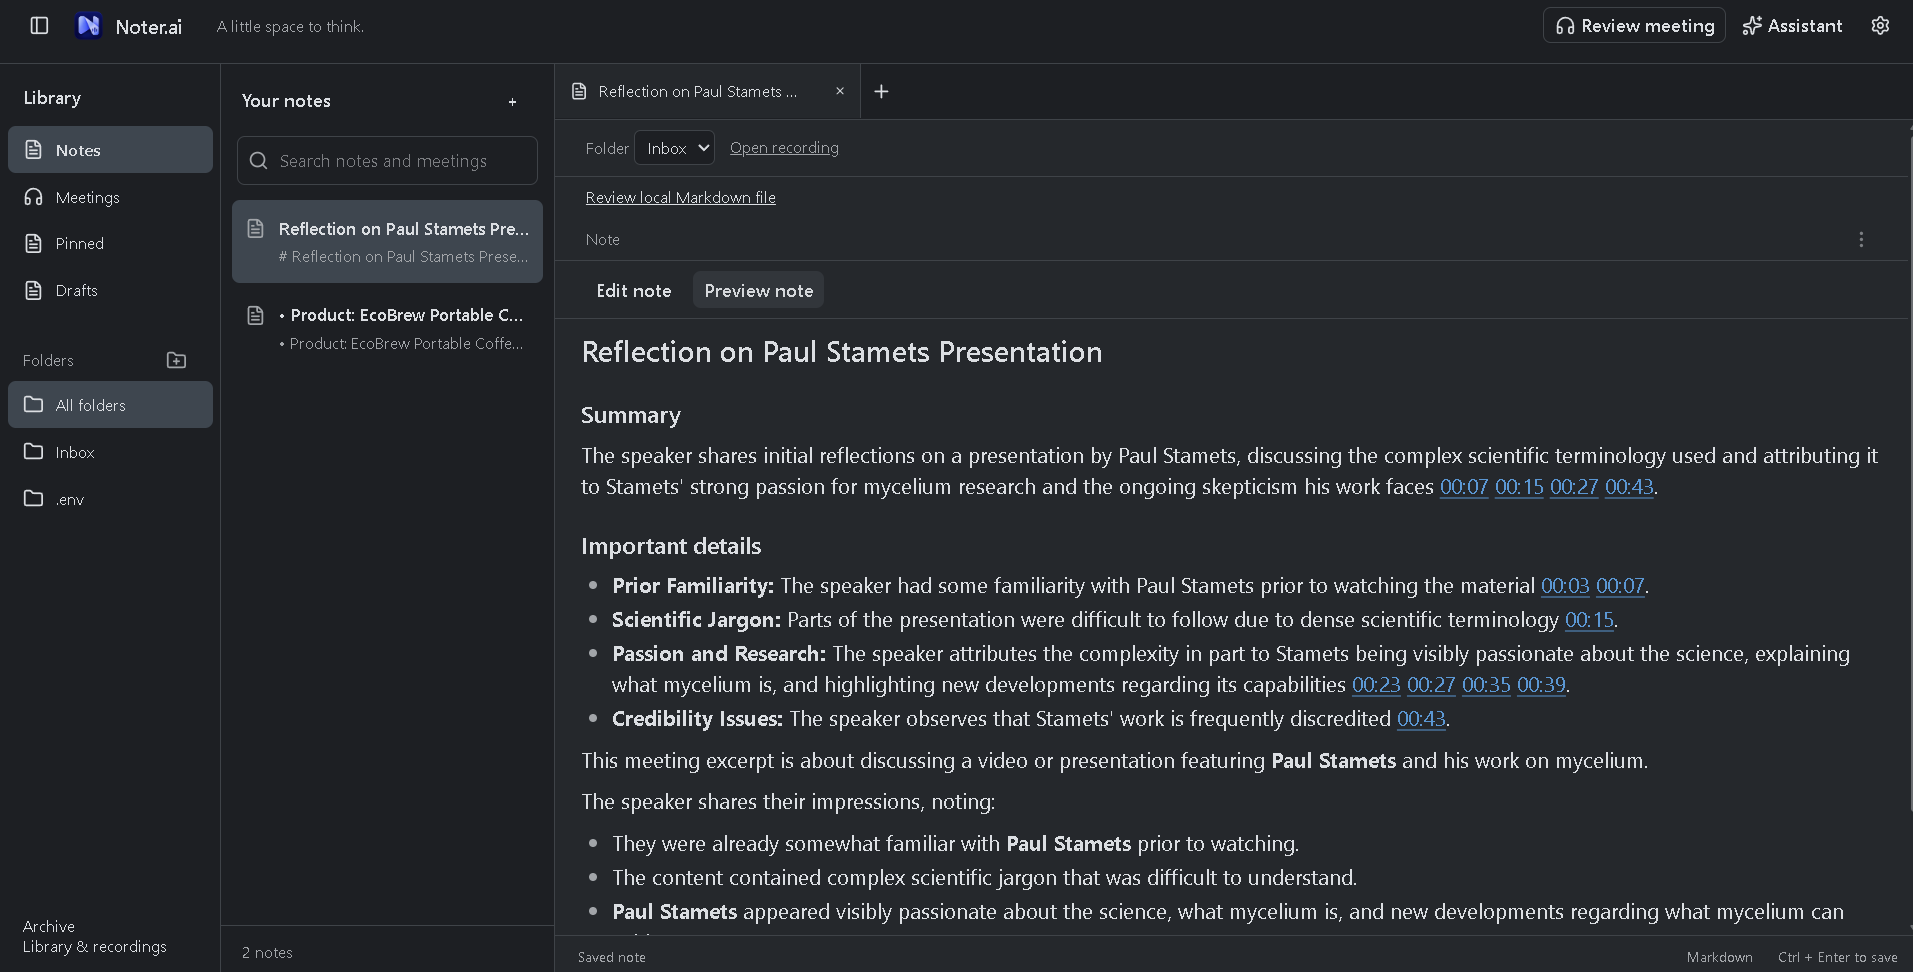1913x972 pixels.
Task: Open the note options three-dot menu
Action: click(1861, 240)
